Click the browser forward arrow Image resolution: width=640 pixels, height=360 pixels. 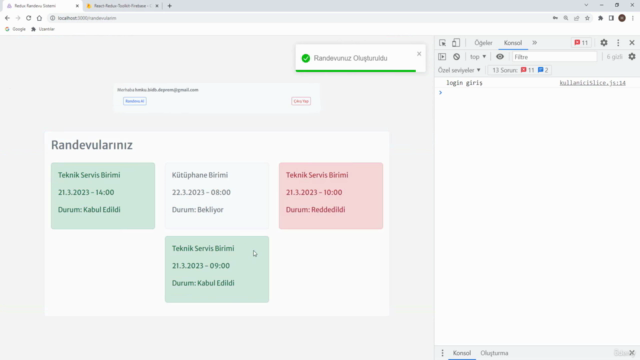(x=18, y=18)
